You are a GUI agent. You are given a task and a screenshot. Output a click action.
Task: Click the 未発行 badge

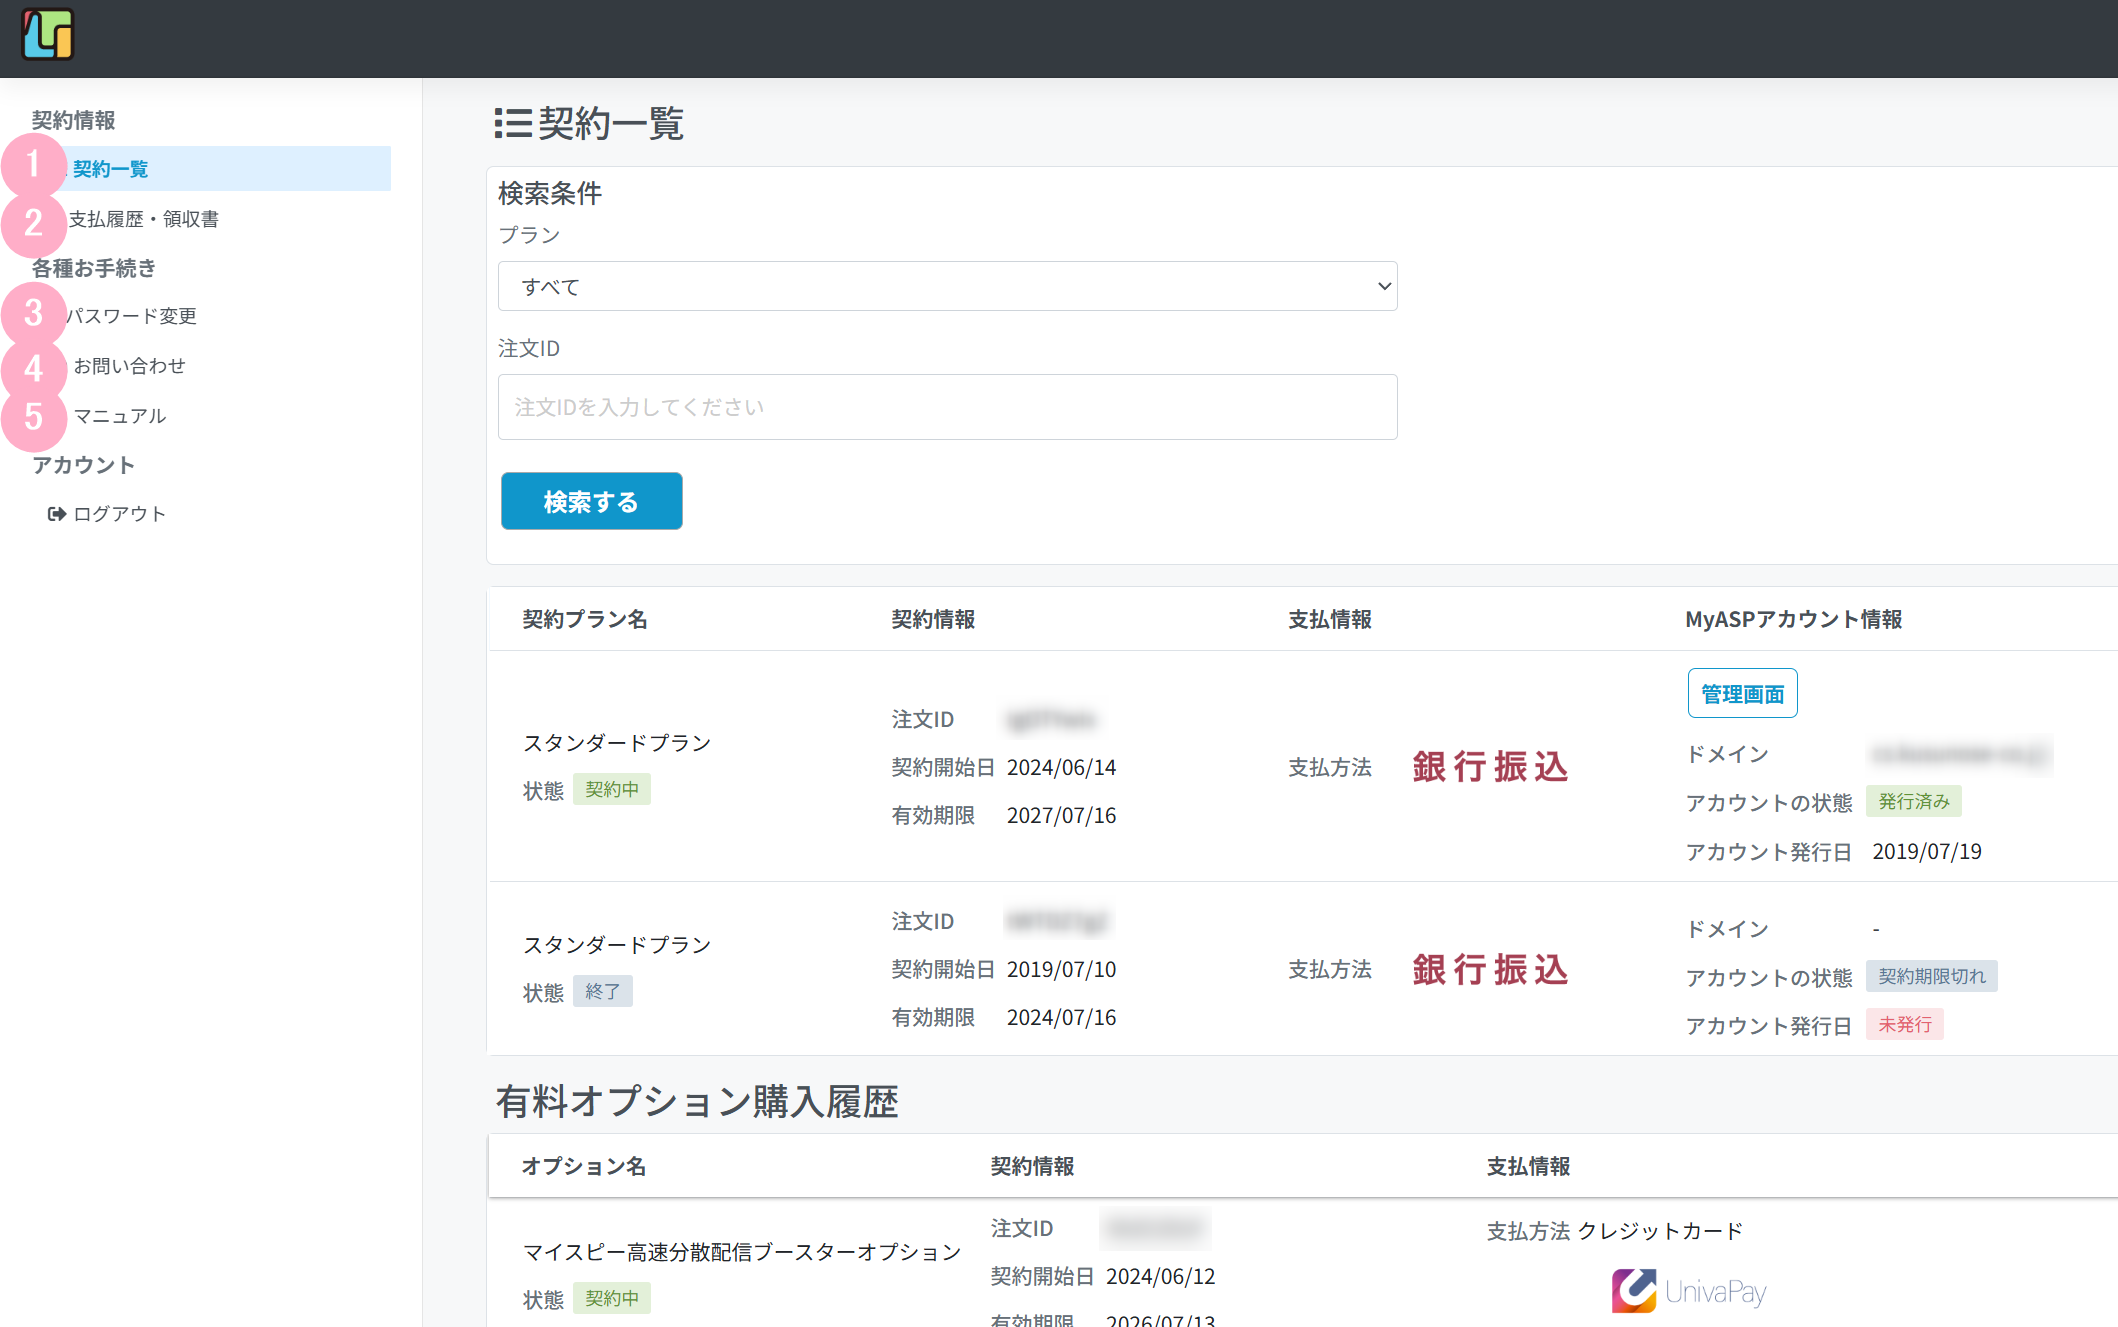pos(1904,1024)
